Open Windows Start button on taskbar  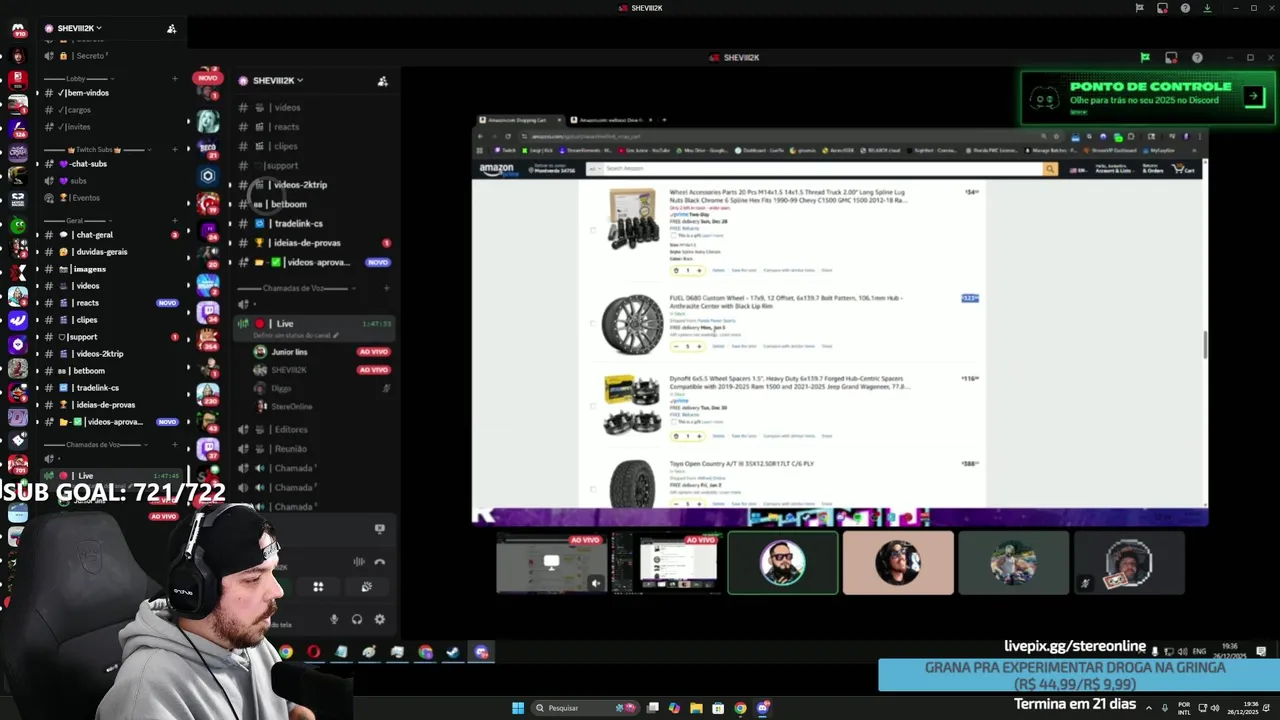[x=518, y=708]
